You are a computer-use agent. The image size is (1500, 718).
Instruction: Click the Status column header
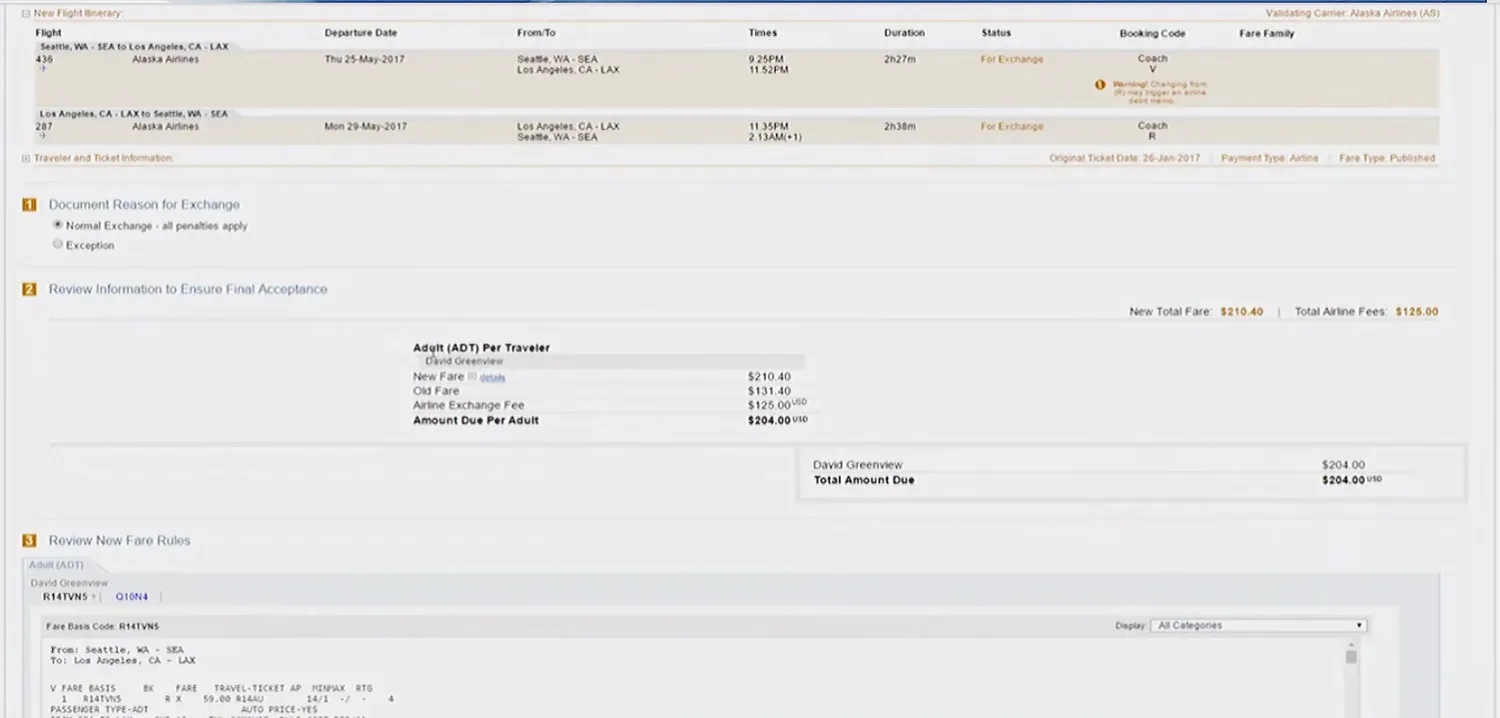point(996,33)
